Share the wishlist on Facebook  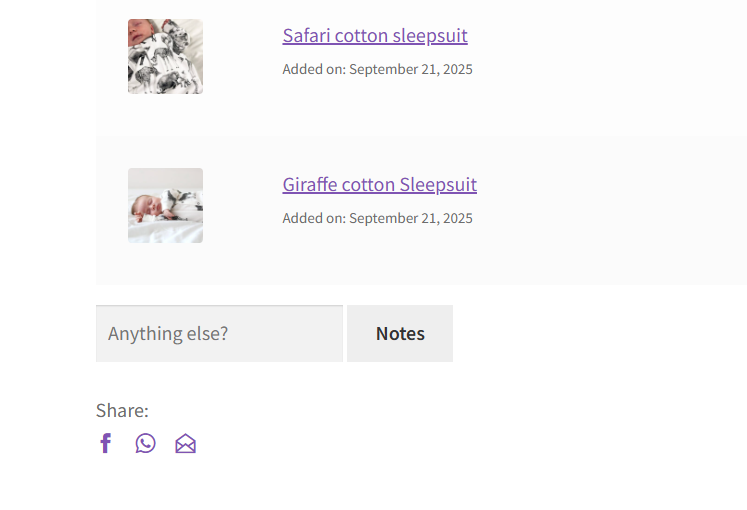click(106, 443)
